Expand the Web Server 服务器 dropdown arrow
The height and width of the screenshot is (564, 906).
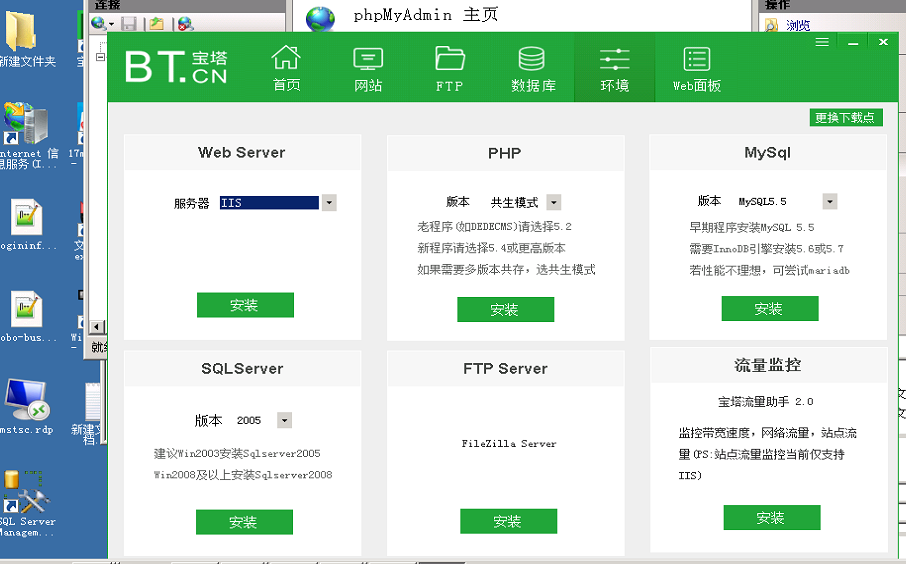tap(329, 203)
